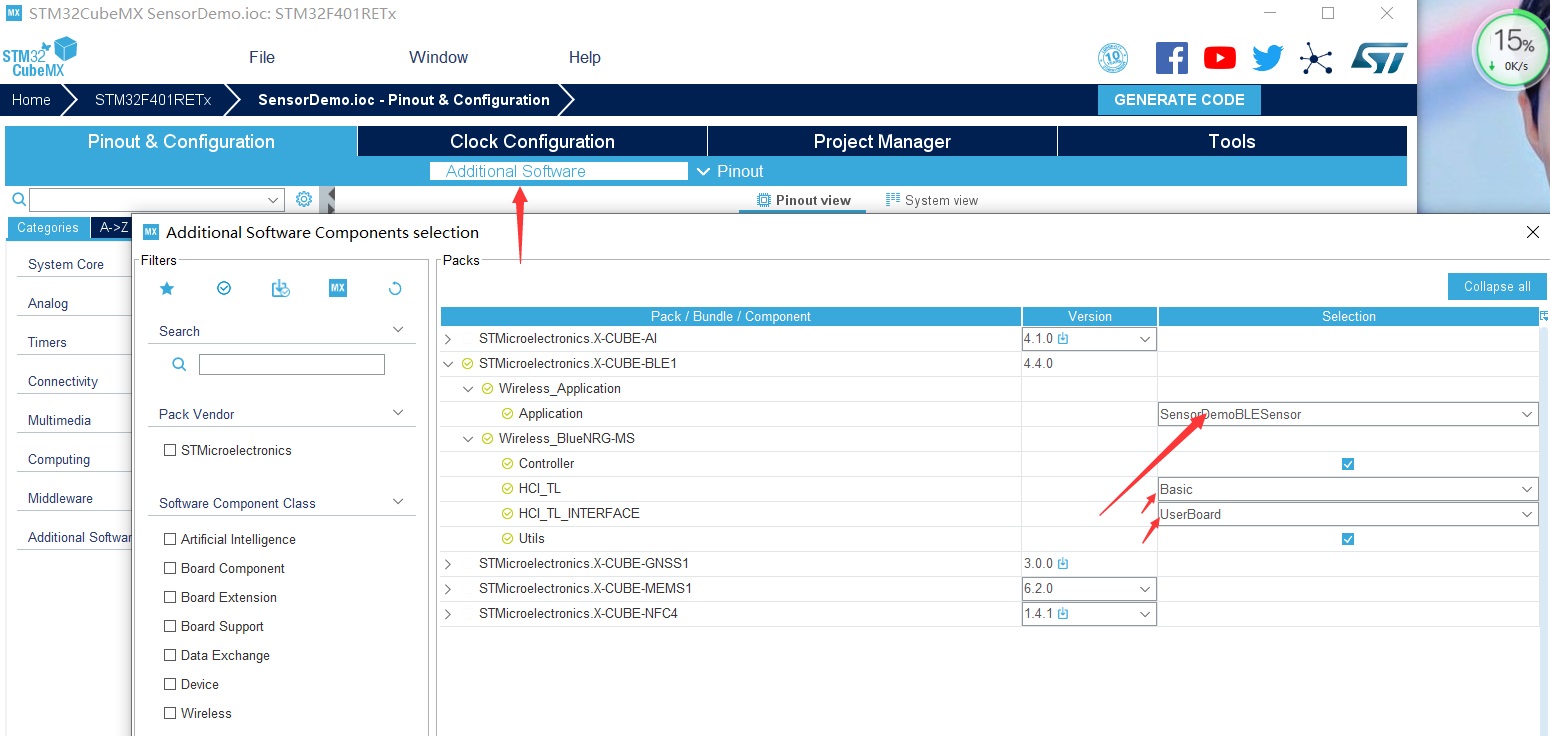
Task: Click the Filters search input field
Action: [x=291, y=364]
